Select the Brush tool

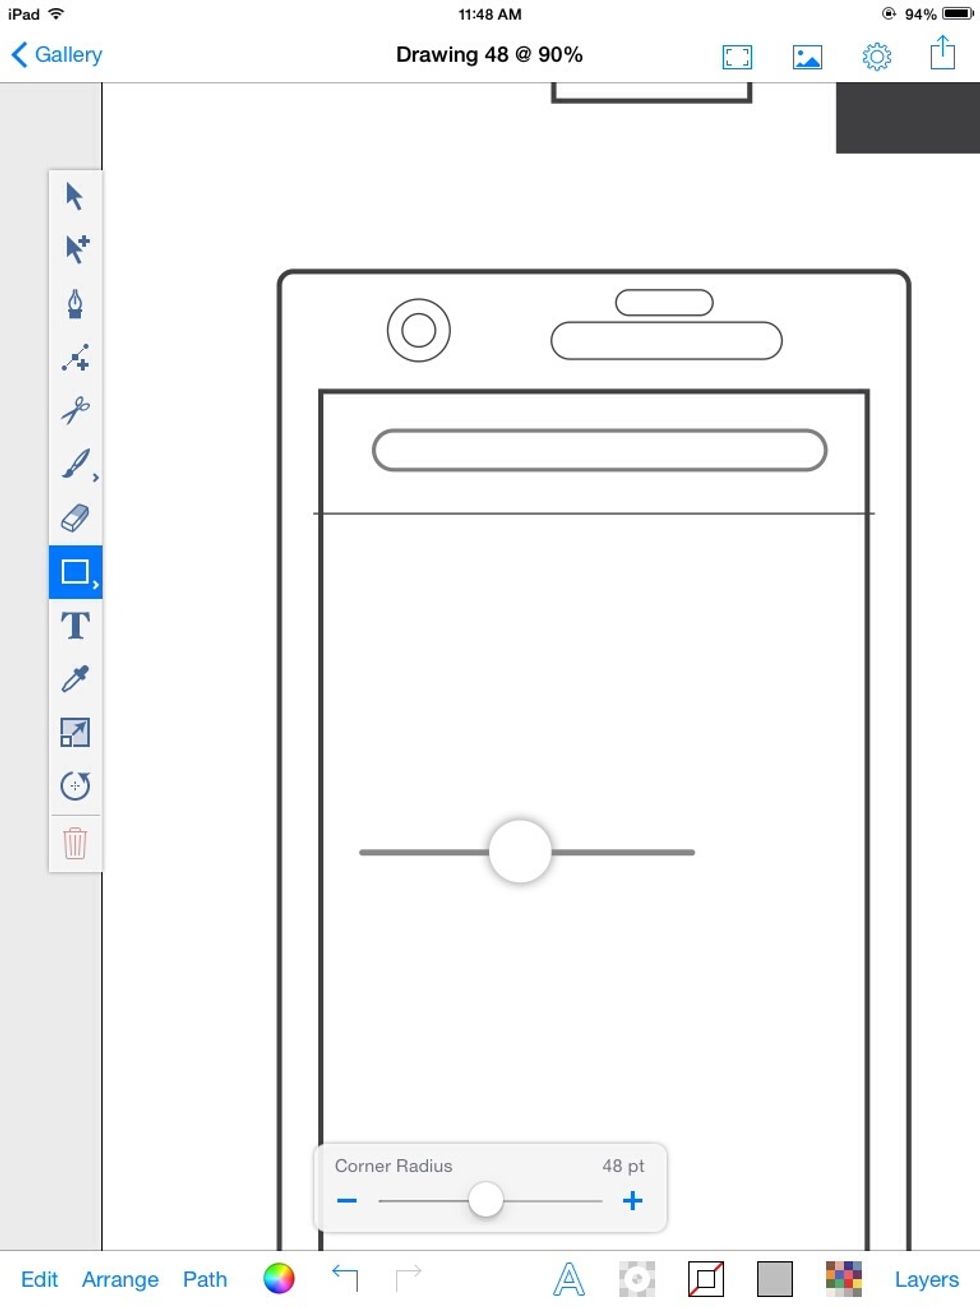point(75,464)
